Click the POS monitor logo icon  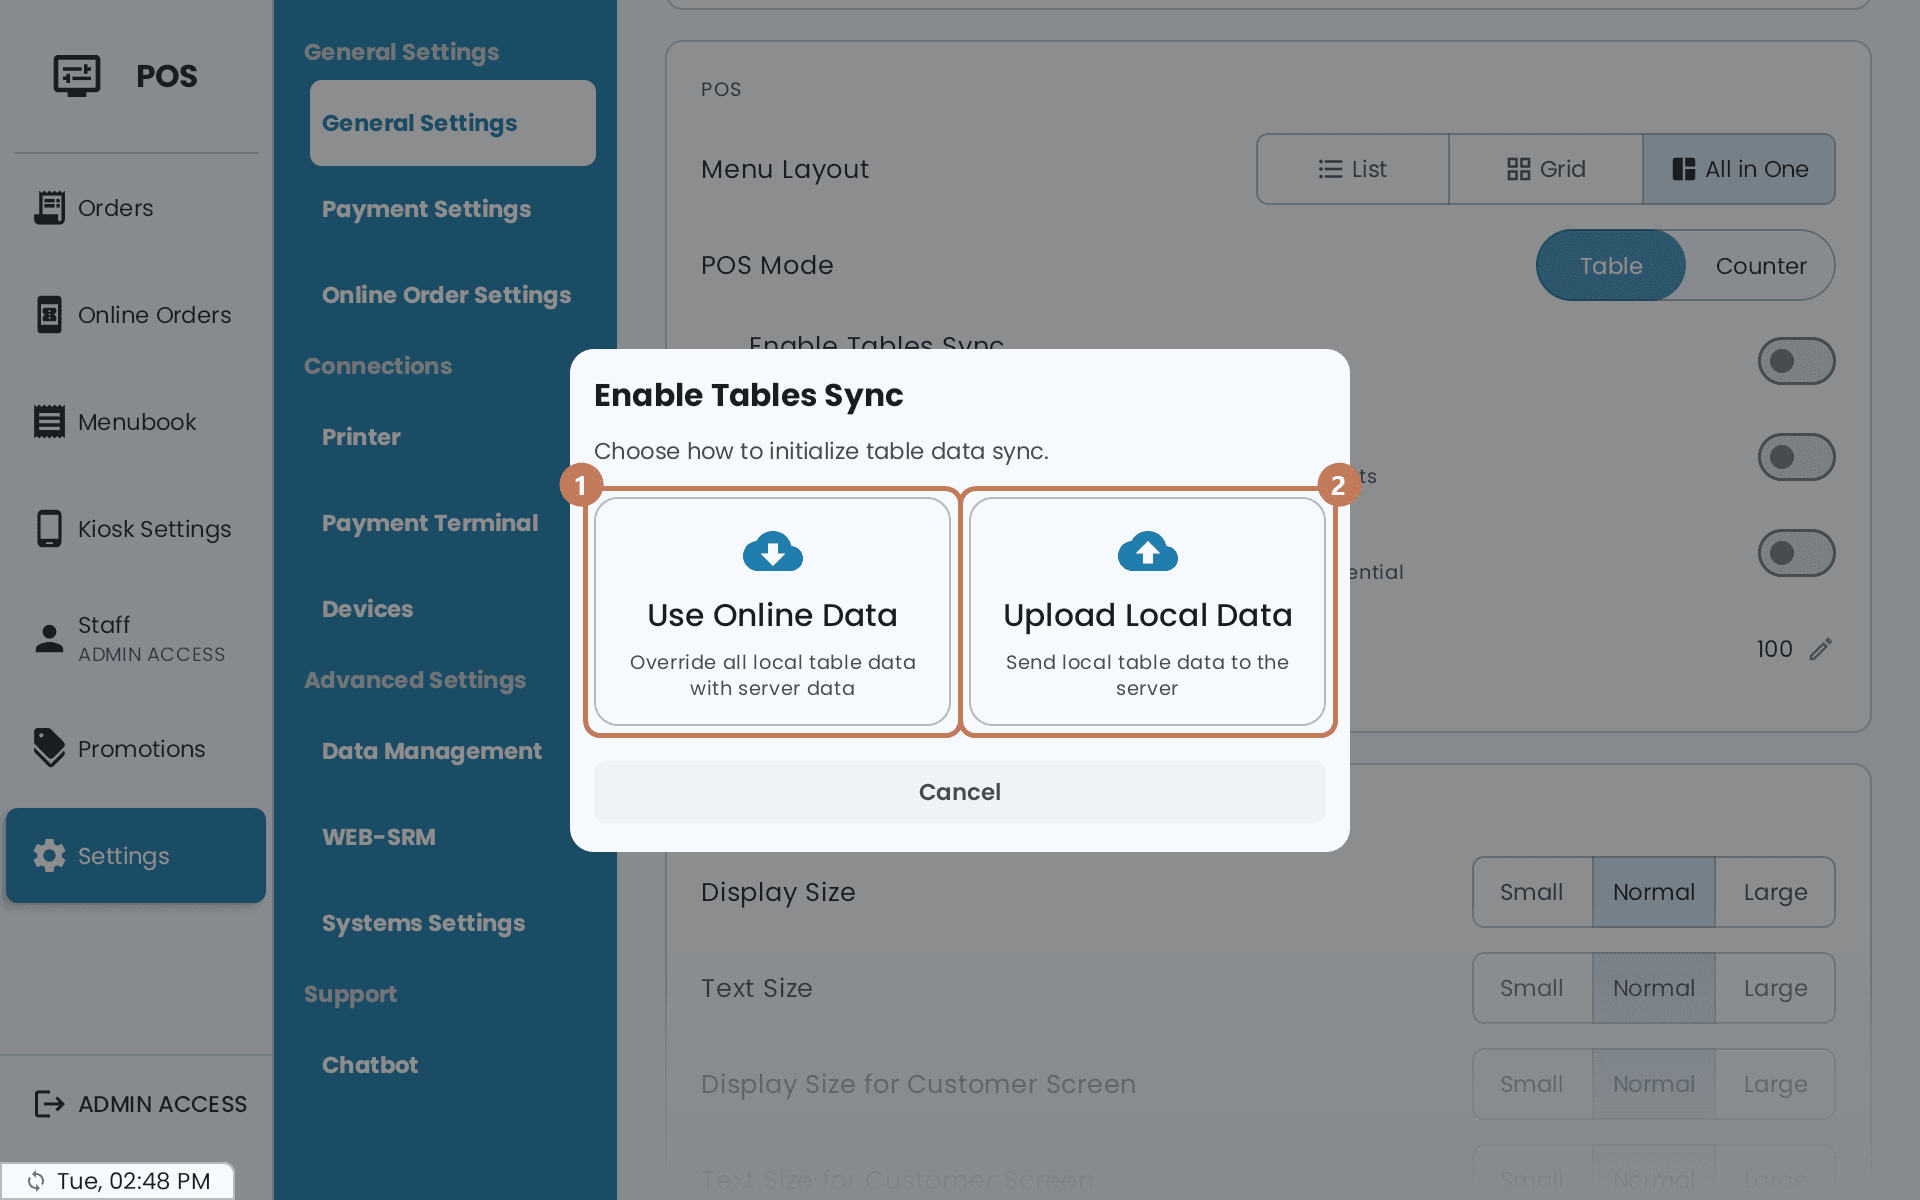77,76
